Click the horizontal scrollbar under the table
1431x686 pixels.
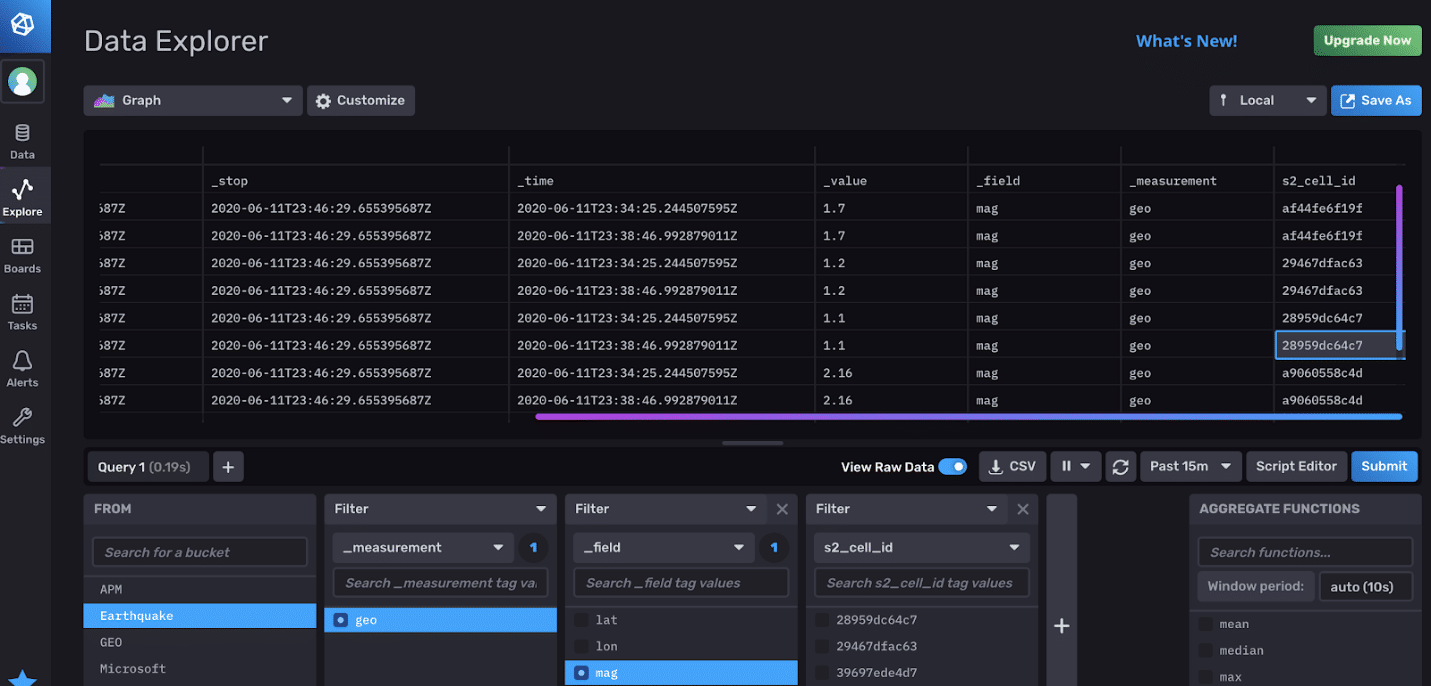click(x=968, y=416)
